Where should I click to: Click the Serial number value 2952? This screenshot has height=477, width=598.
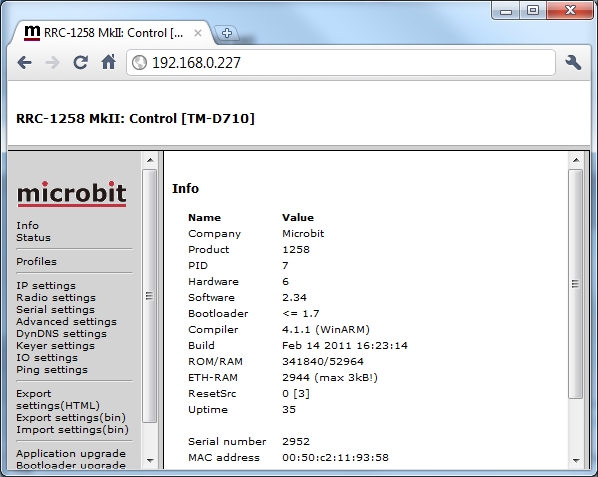(296, 442)
